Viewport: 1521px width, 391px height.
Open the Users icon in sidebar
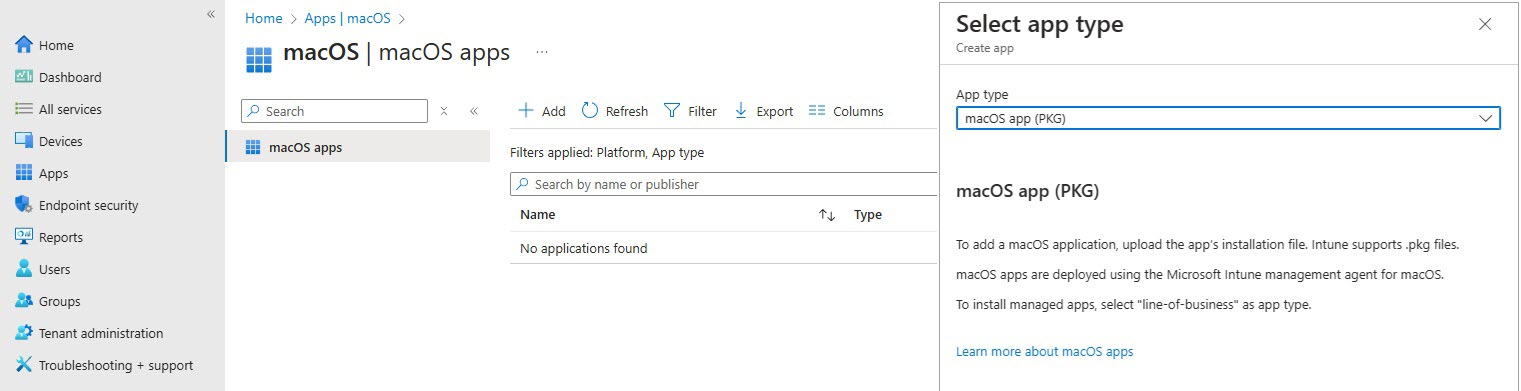coord(25,269)
